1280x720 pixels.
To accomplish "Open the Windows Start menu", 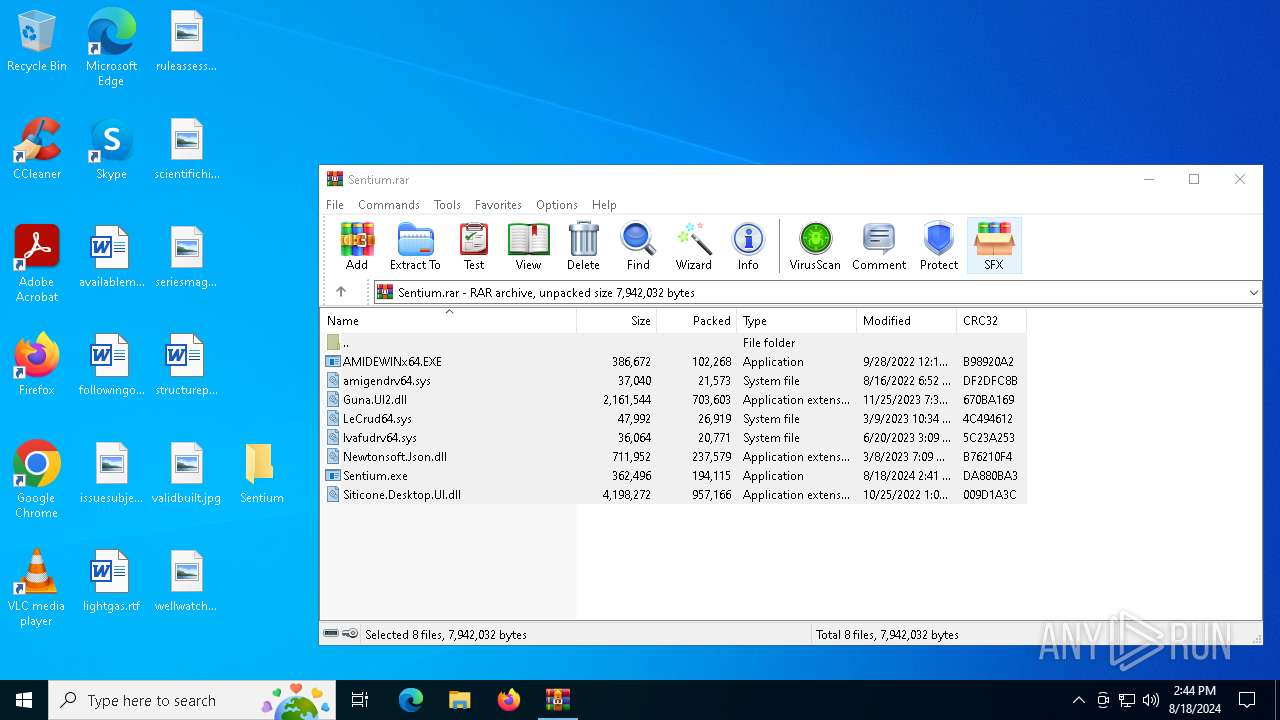I will coord(24,700).
